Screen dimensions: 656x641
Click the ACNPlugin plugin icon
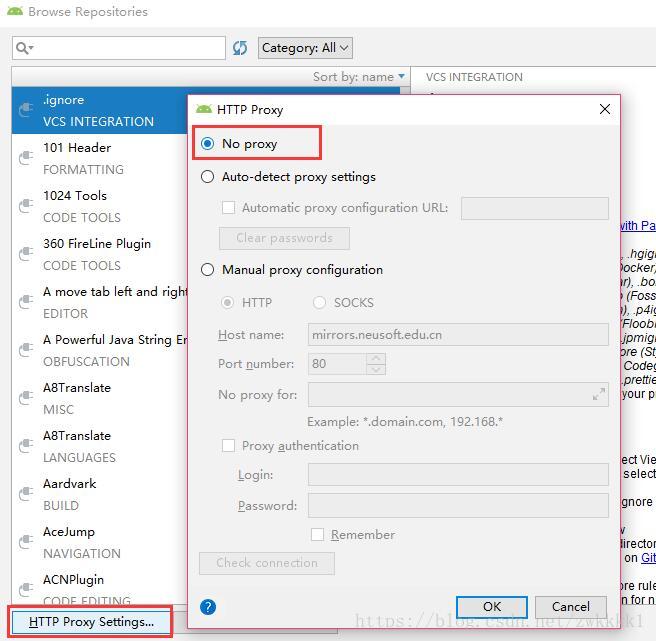(x=26, y=590)
